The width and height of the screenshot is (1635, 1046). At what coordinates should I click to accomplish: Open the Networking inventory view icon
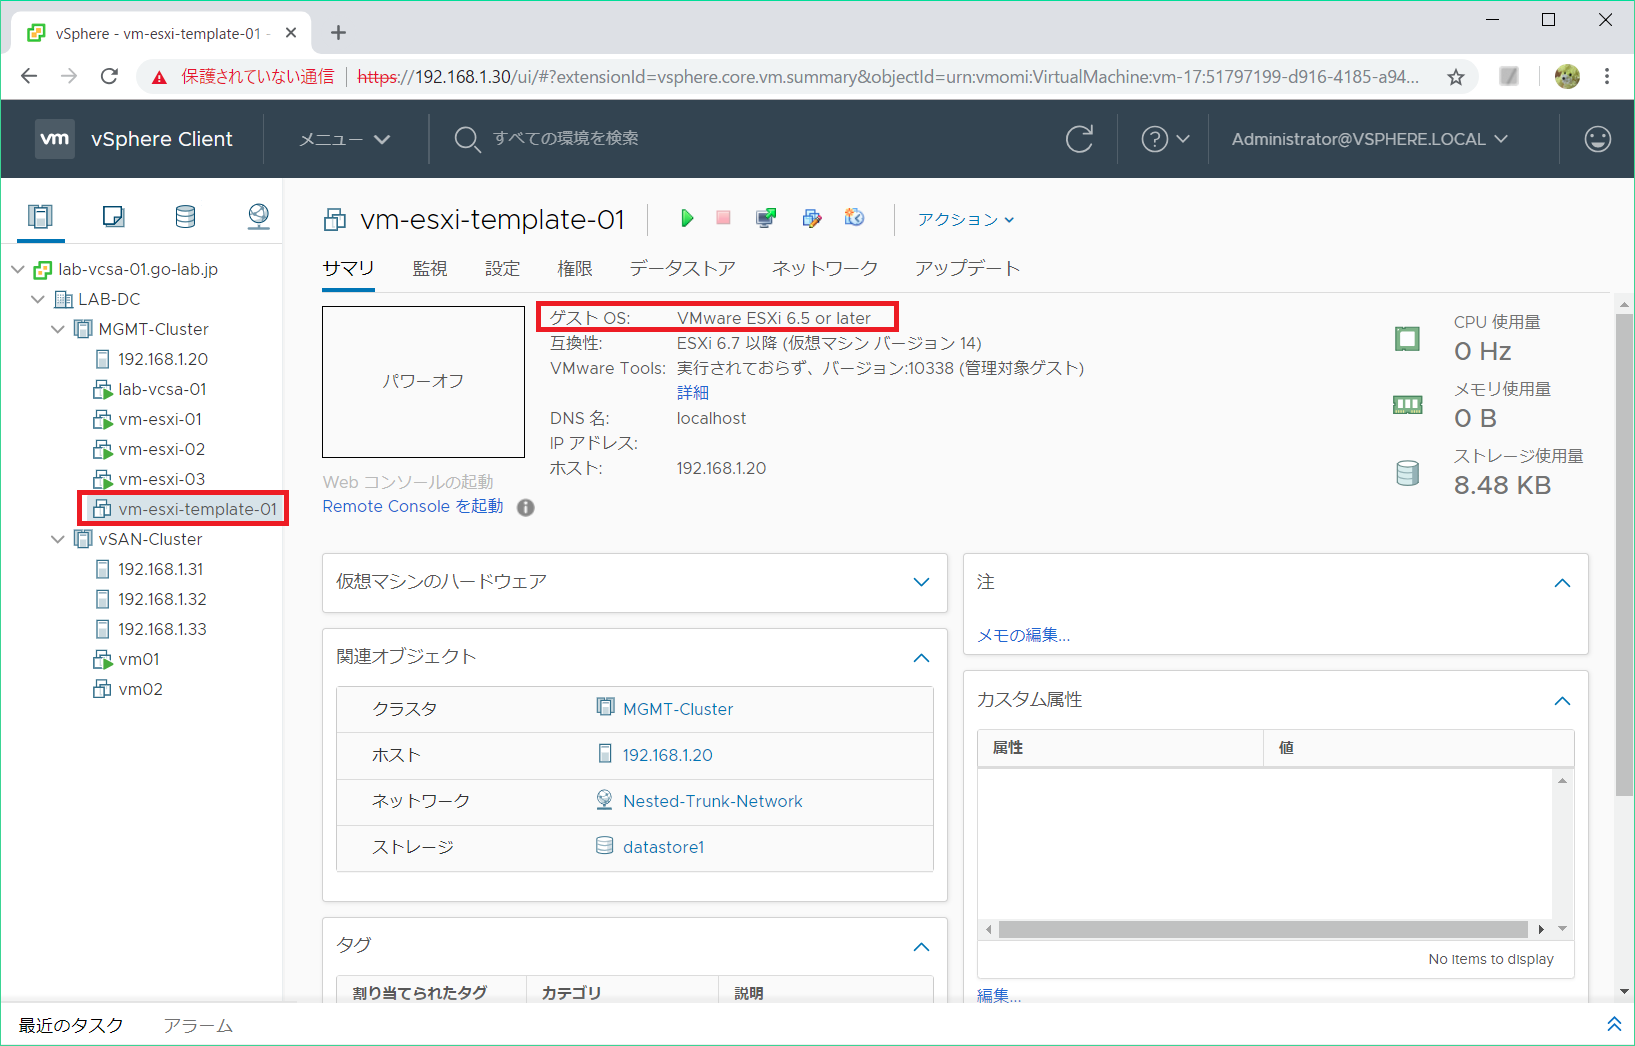258,216
